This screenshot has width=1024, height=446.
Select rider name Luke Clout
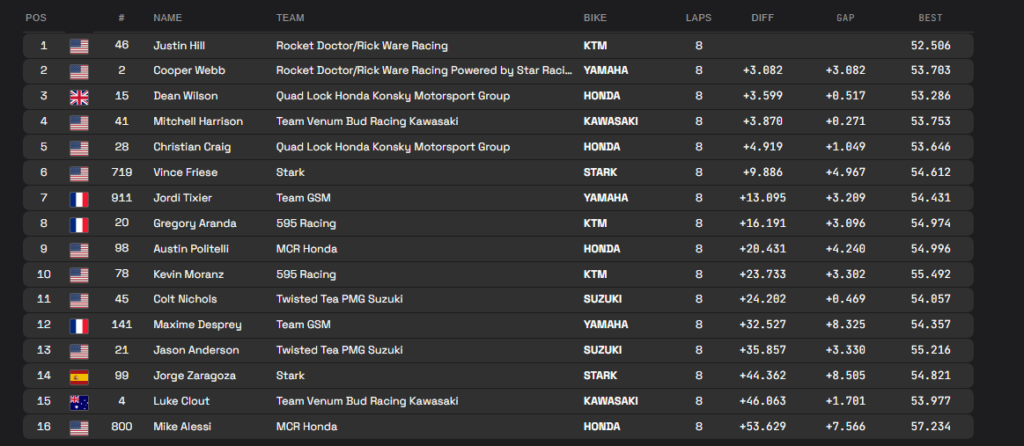pos(182,401)
